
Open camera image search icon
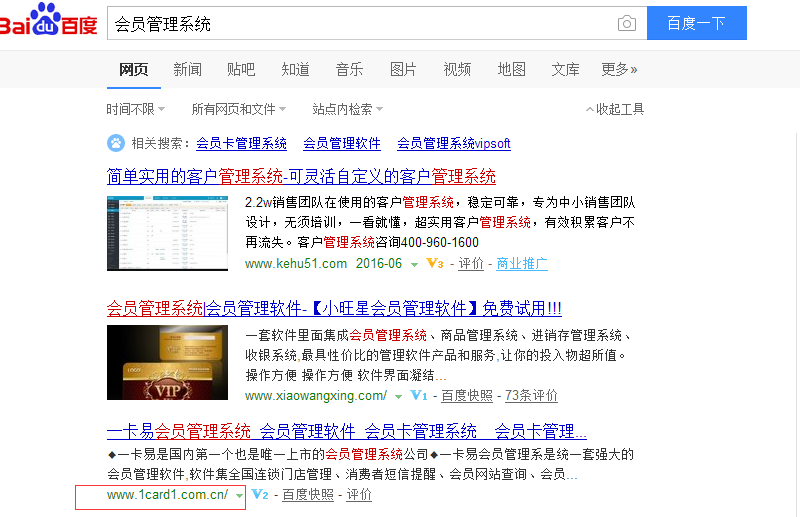coord(627,23)
